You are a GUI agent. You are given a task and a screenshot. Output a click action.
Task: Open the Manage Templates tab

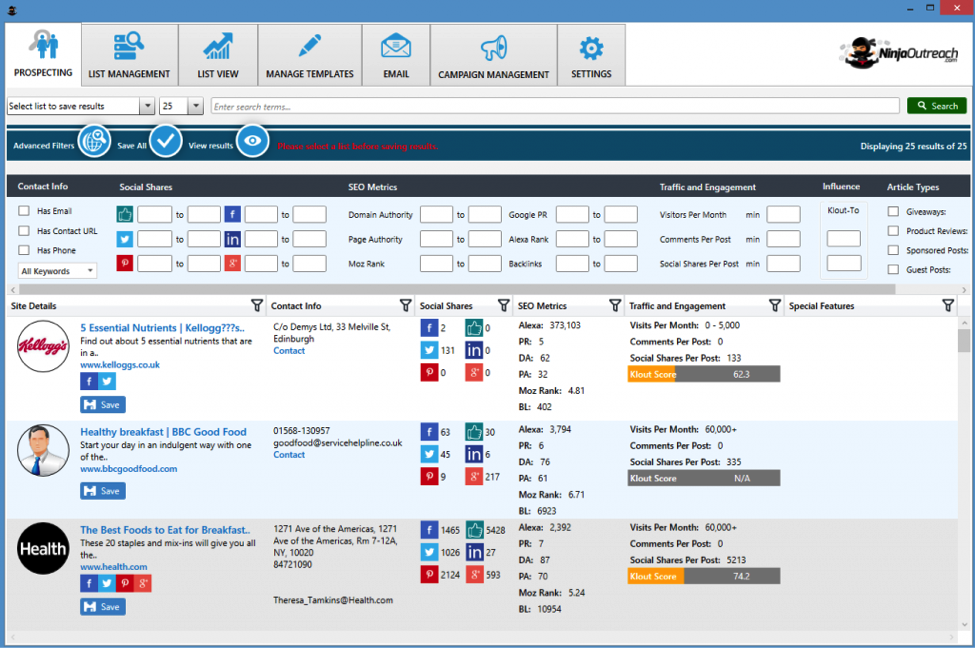click(310, 55)
